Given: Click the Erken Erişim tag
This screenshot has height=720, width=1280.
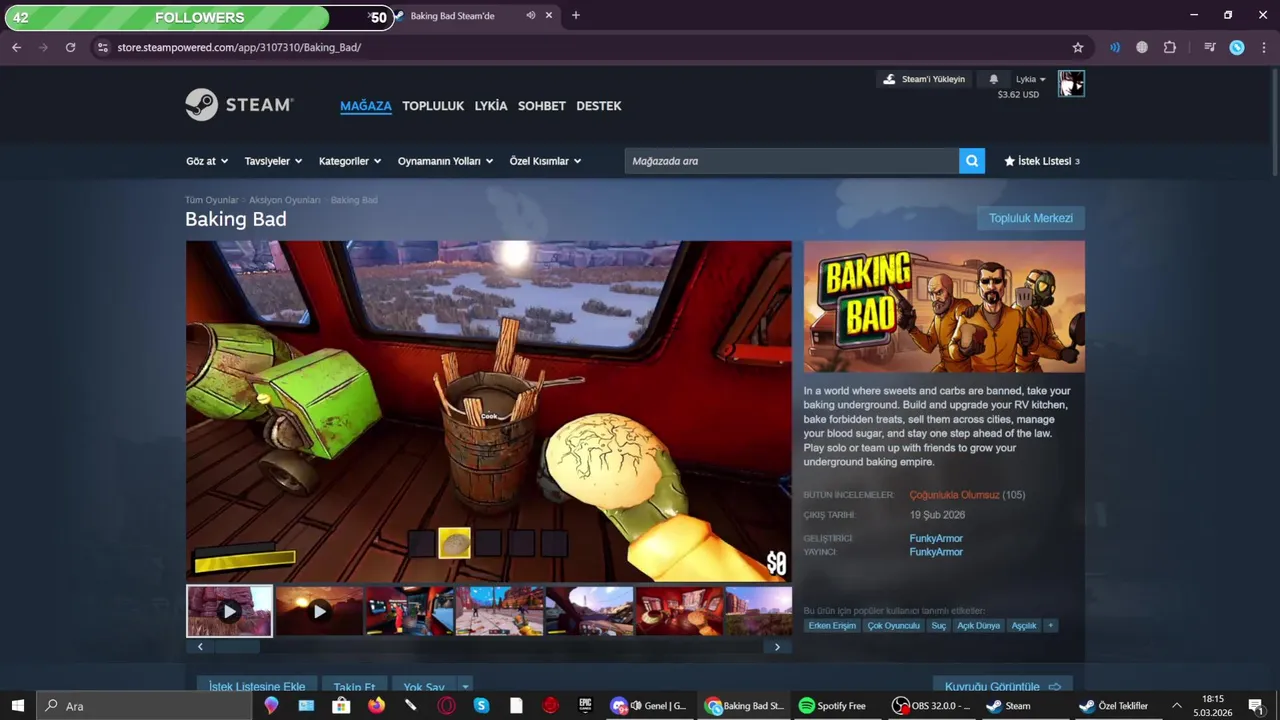Looking at the screenshot, I should 832,625.
